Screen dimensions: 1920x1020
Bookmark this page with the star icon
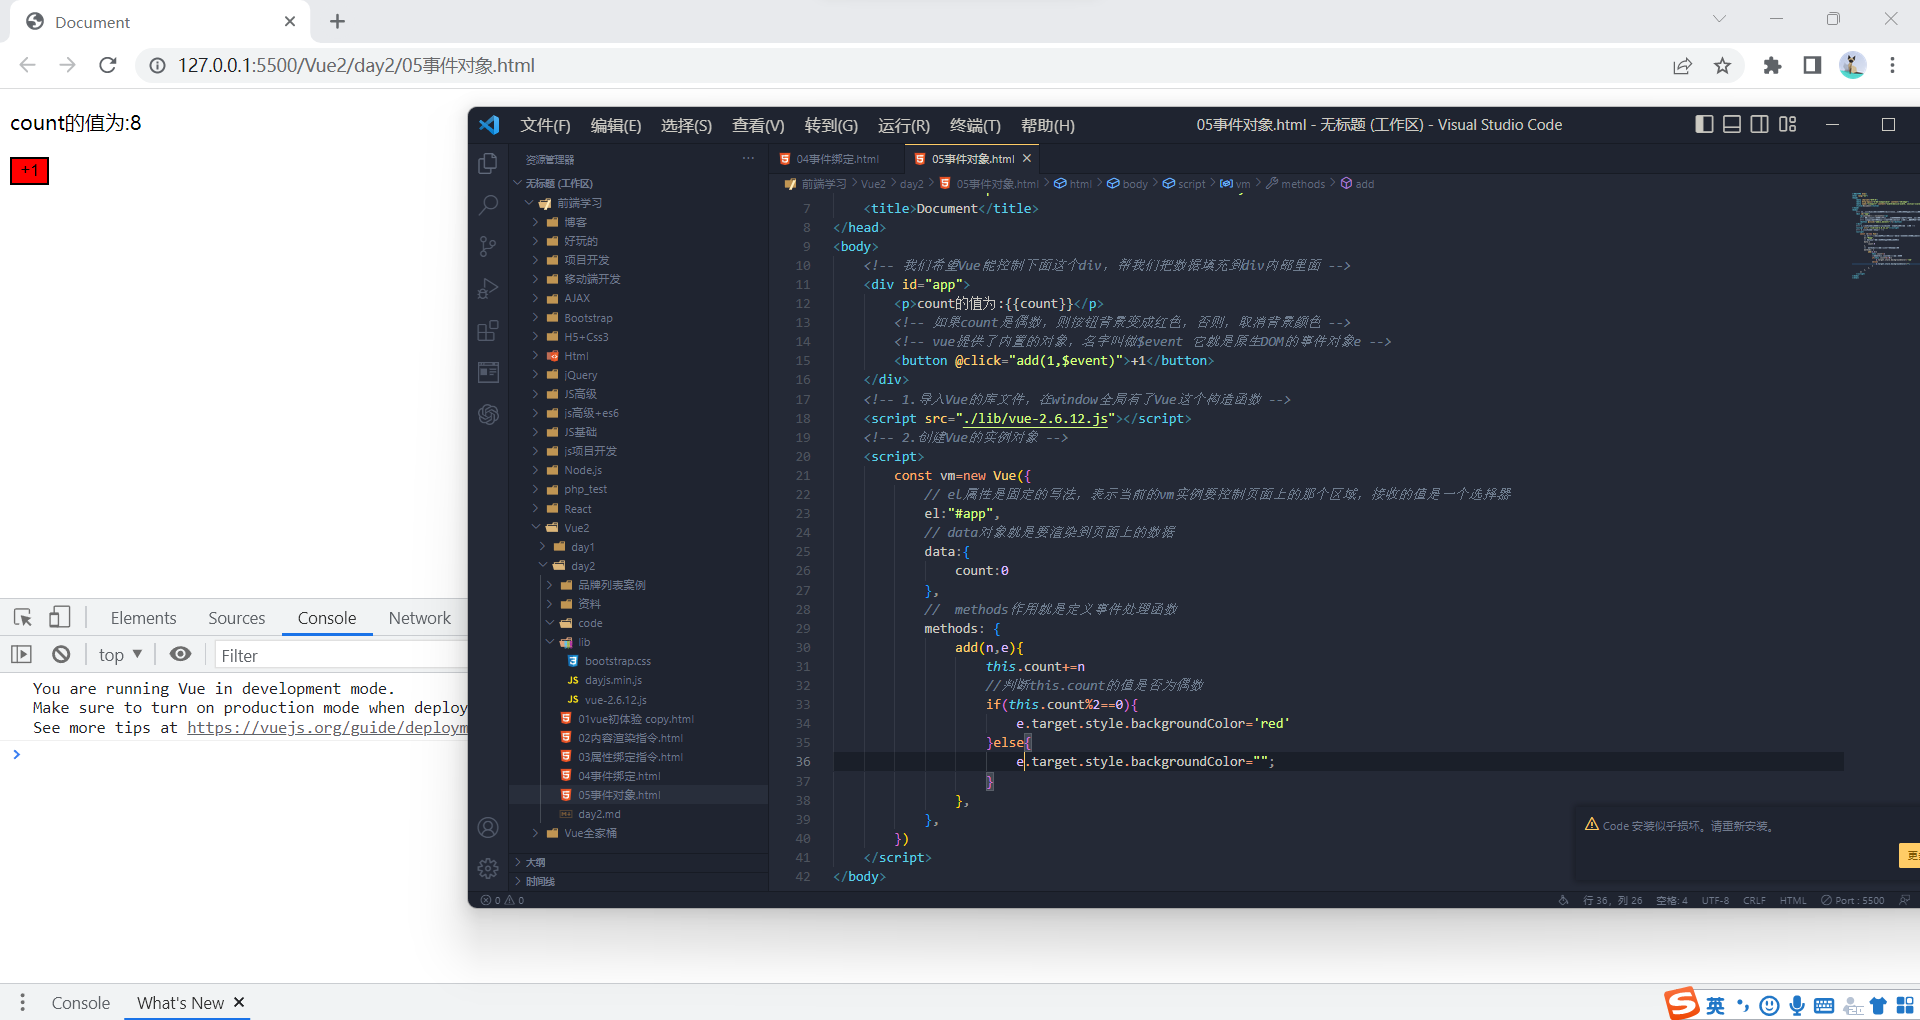[x=1722, y=65]
